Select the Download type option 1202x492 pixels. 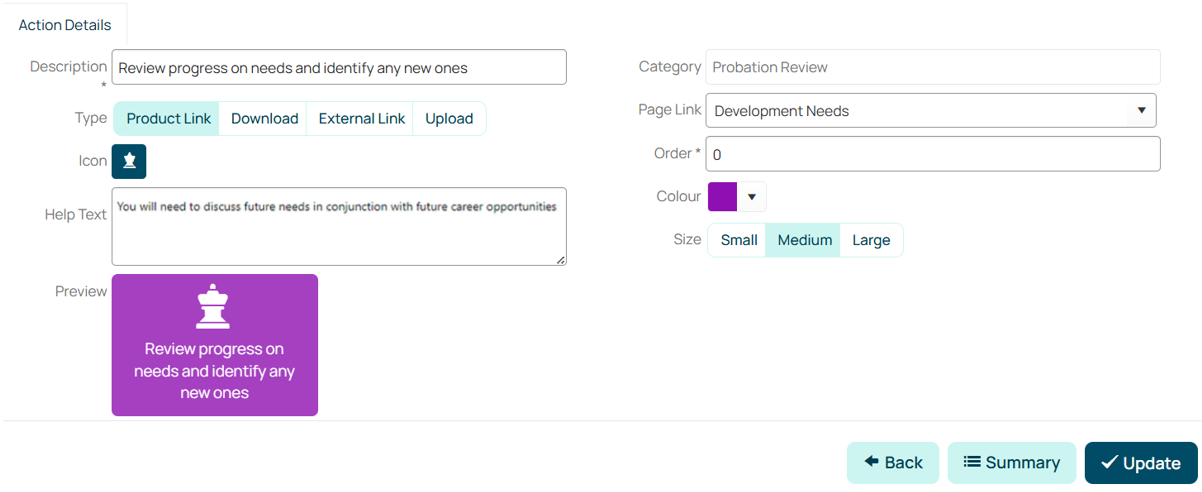264,118
